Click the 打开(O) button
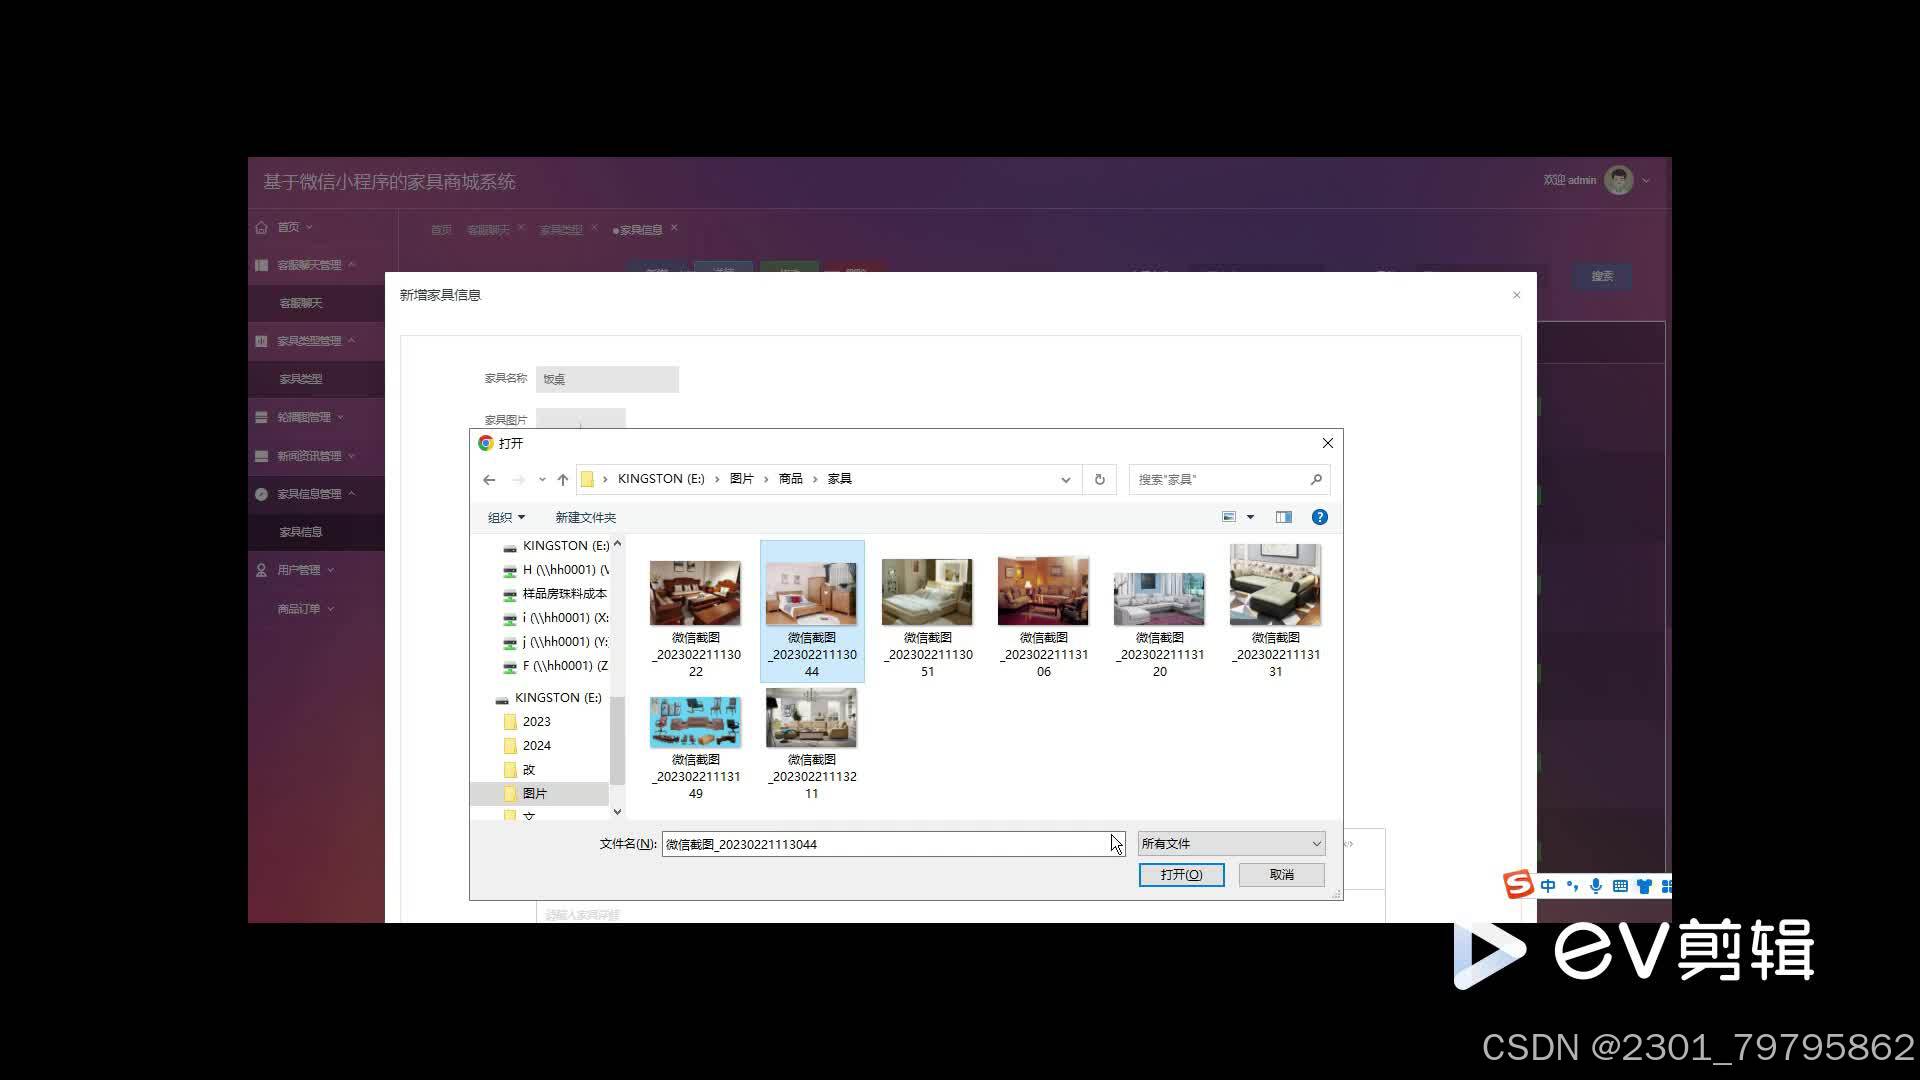The height and width of the screenshot is (1080, 1920). click(x=1181, y=875)
